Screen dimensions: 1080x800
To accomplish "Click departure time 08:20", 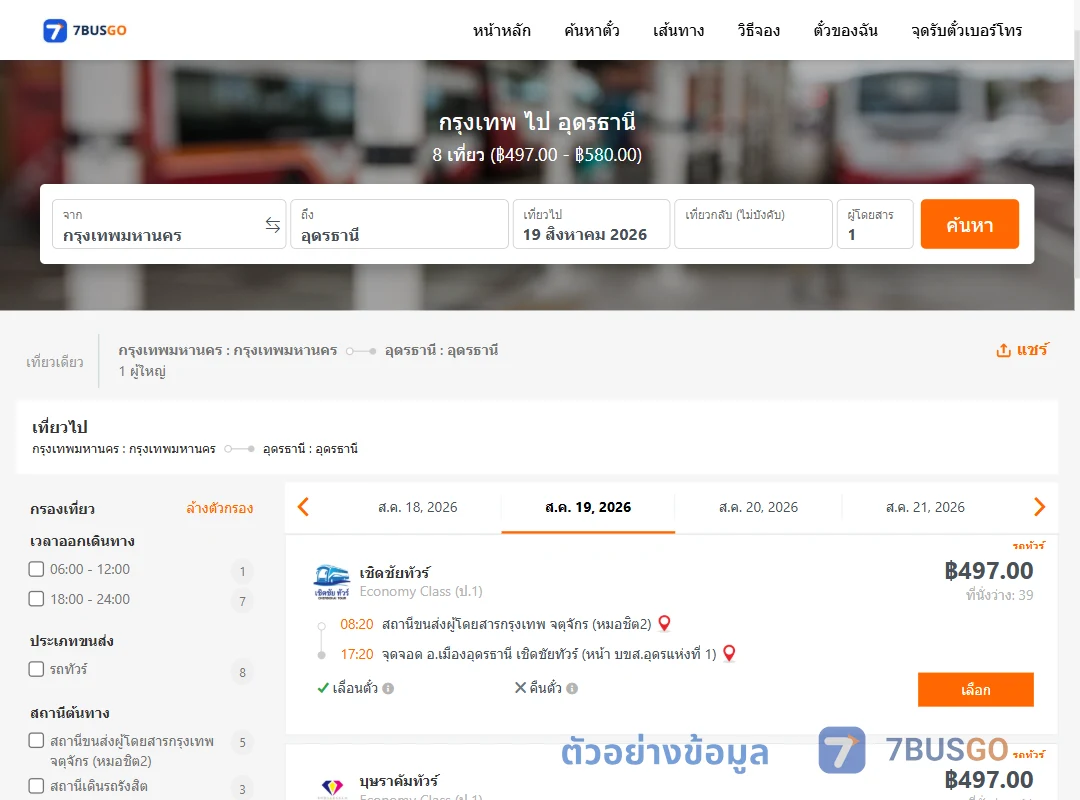I will [x=357, y=624].
